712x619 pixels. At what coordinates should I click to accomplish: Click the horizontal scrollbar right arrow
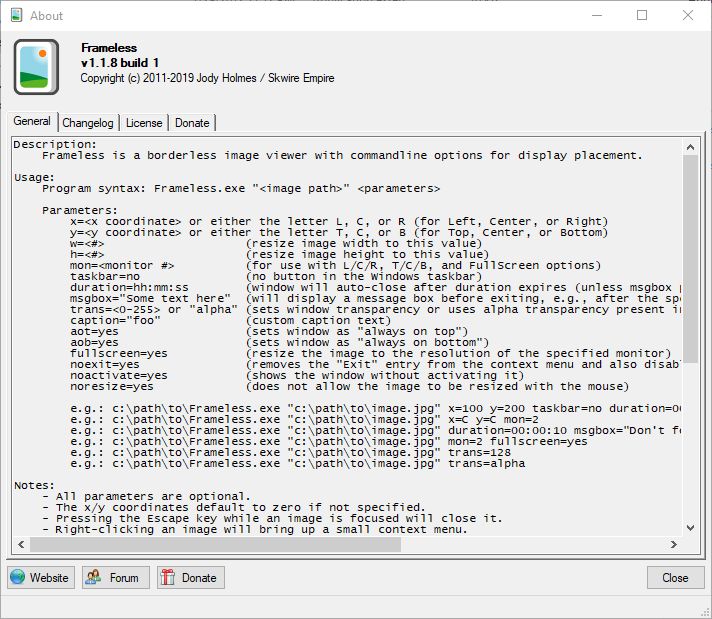tap(674, 545)
